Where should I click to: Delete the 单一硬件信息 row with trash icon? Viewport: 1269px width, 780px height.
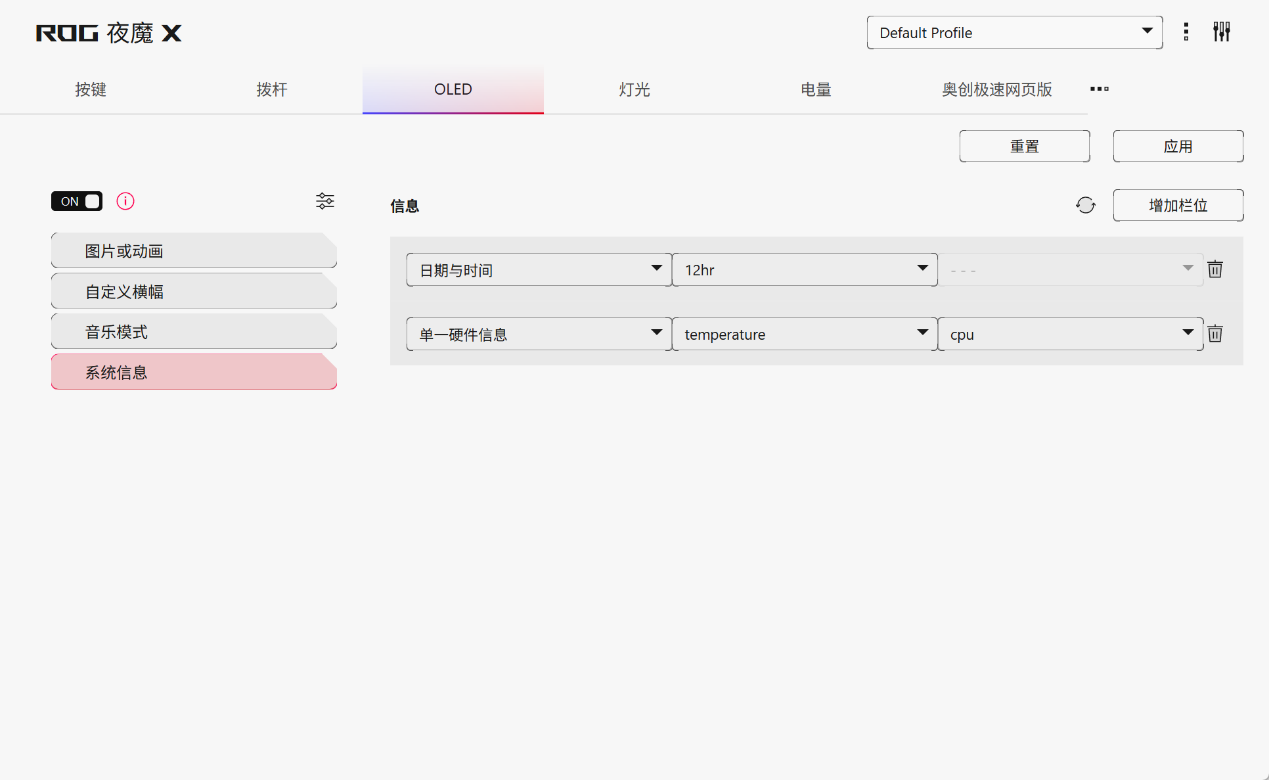[x=1215, y=334]
